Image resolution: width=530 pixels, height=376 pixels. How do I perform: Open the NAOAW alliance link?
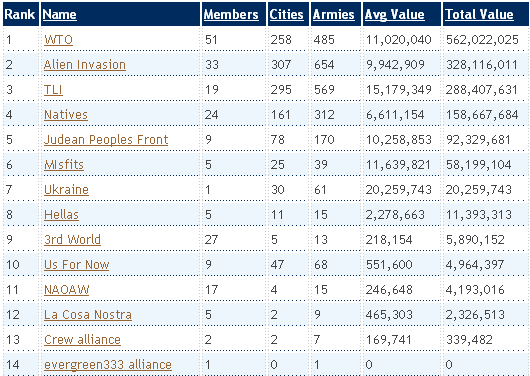(x=67, y=290)
